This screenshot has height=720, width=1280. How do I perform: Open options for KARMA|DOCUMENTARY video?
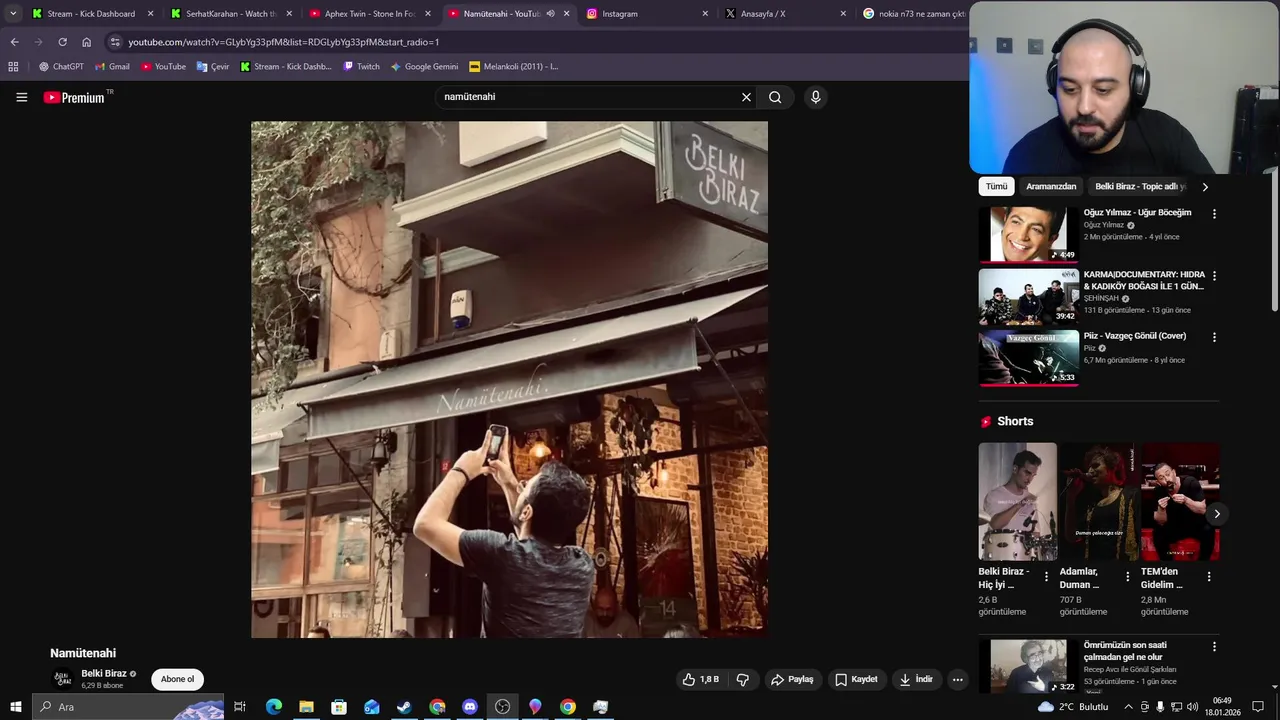click(1214, 276)
